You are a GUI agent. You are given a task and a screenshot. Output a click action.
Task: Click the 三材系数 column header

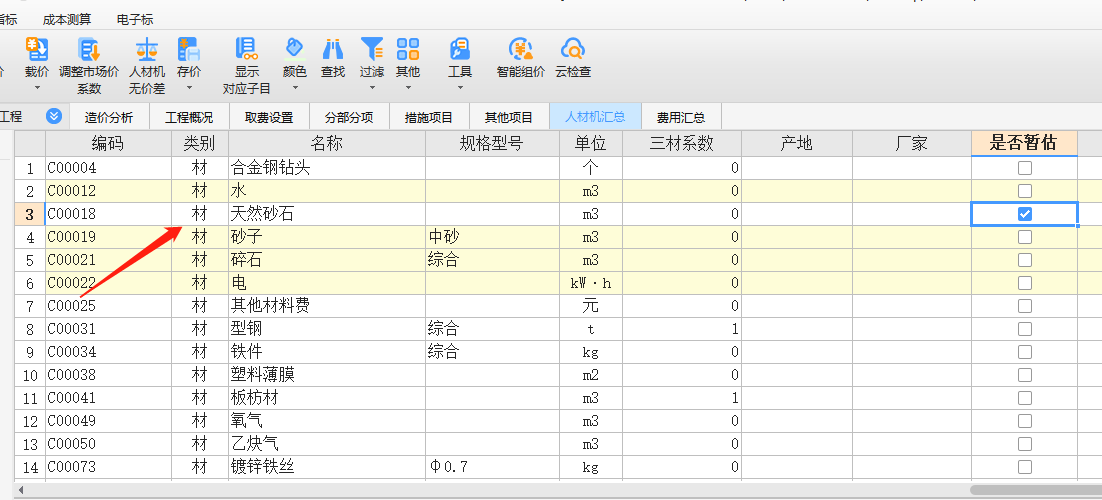click(682, 143)
